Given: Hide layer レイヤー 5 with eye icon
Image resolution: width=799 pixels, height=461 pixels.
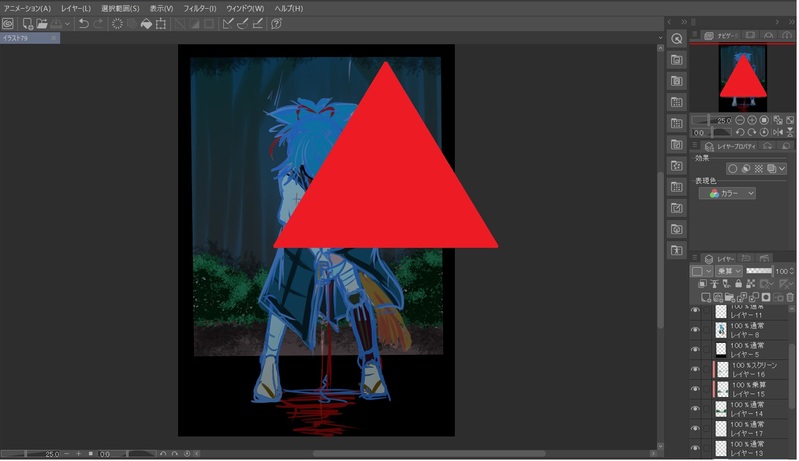Looking at the screenshot, I should (x=695, y=349).
